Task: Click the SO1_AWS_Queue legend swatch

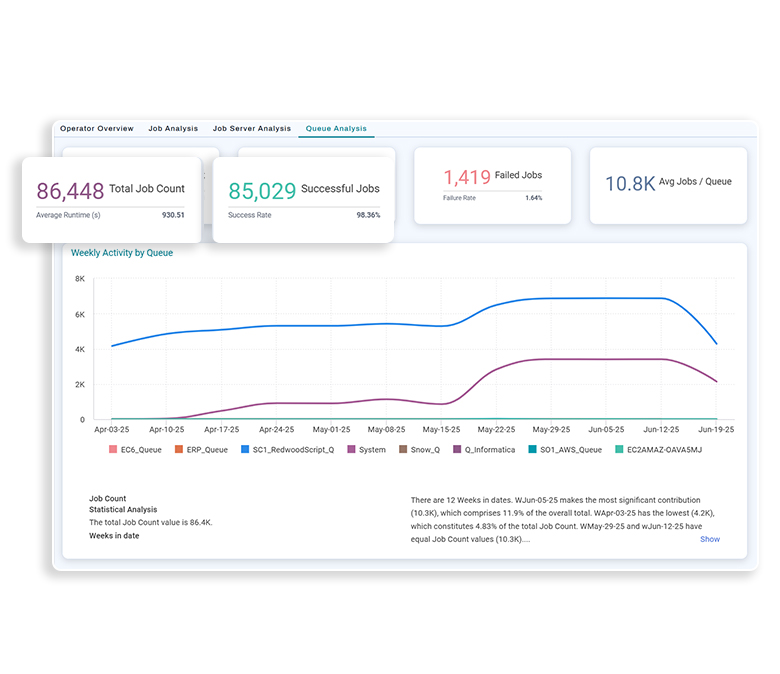Action: click(x=533, y=450)
